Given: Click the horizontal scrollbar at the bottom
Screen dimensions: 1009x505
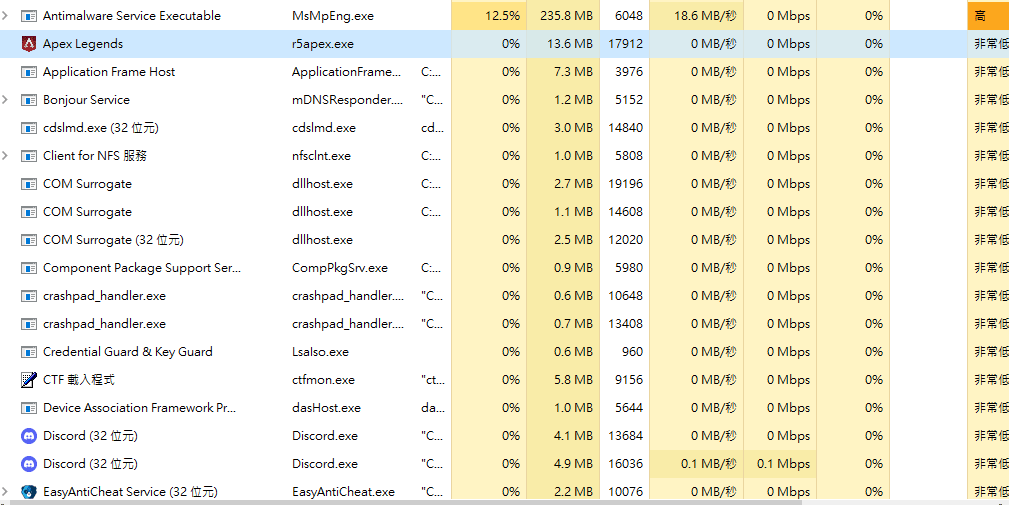Looking at the screenshot, I should point(407,502).
